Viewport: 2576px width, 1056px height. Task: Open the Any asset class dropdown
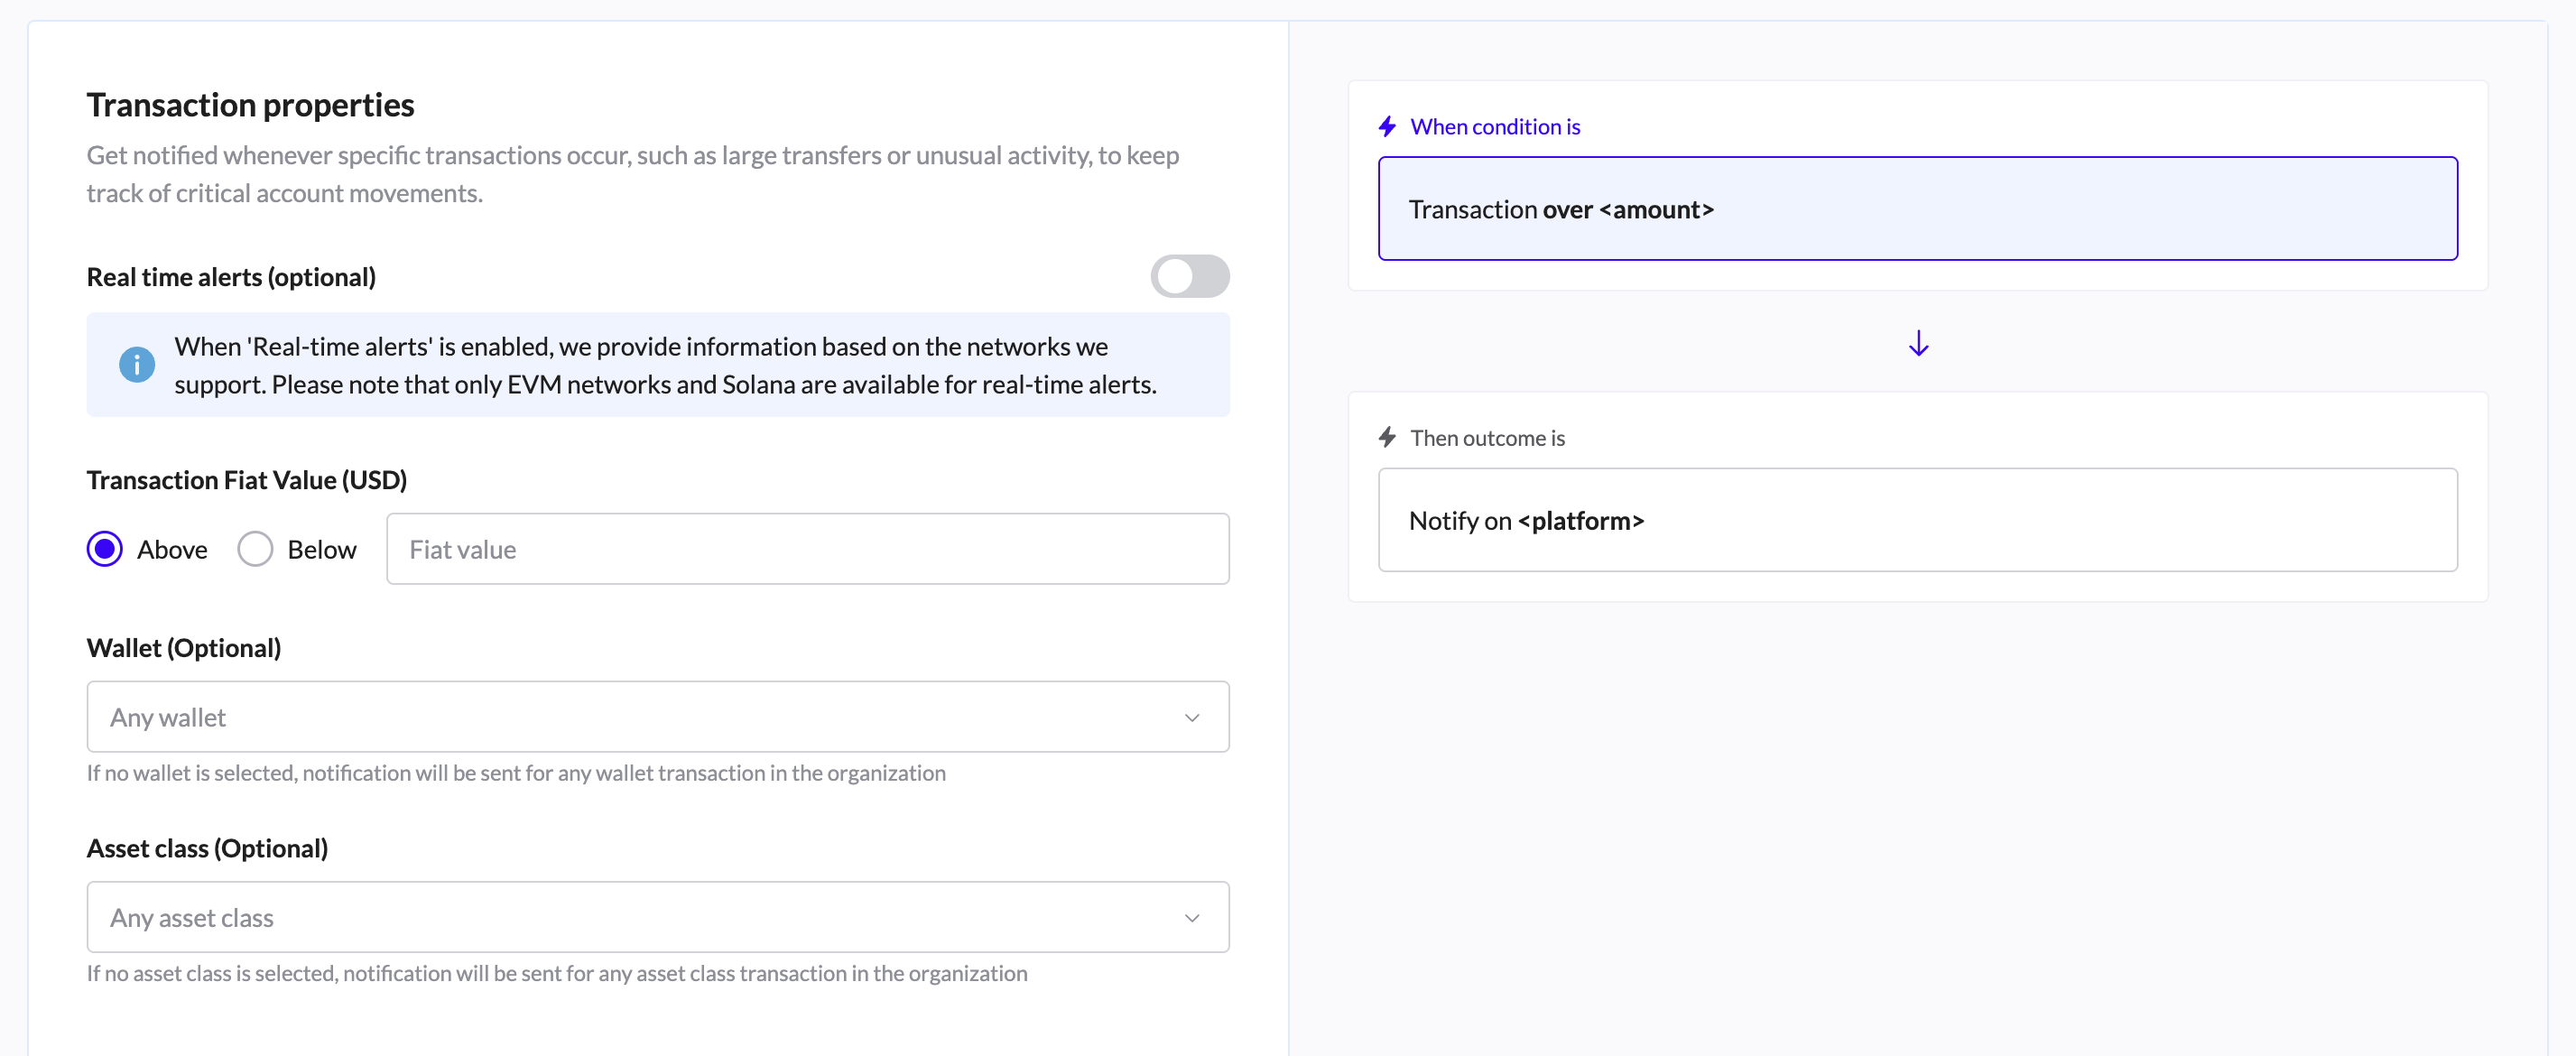(640, 918)
